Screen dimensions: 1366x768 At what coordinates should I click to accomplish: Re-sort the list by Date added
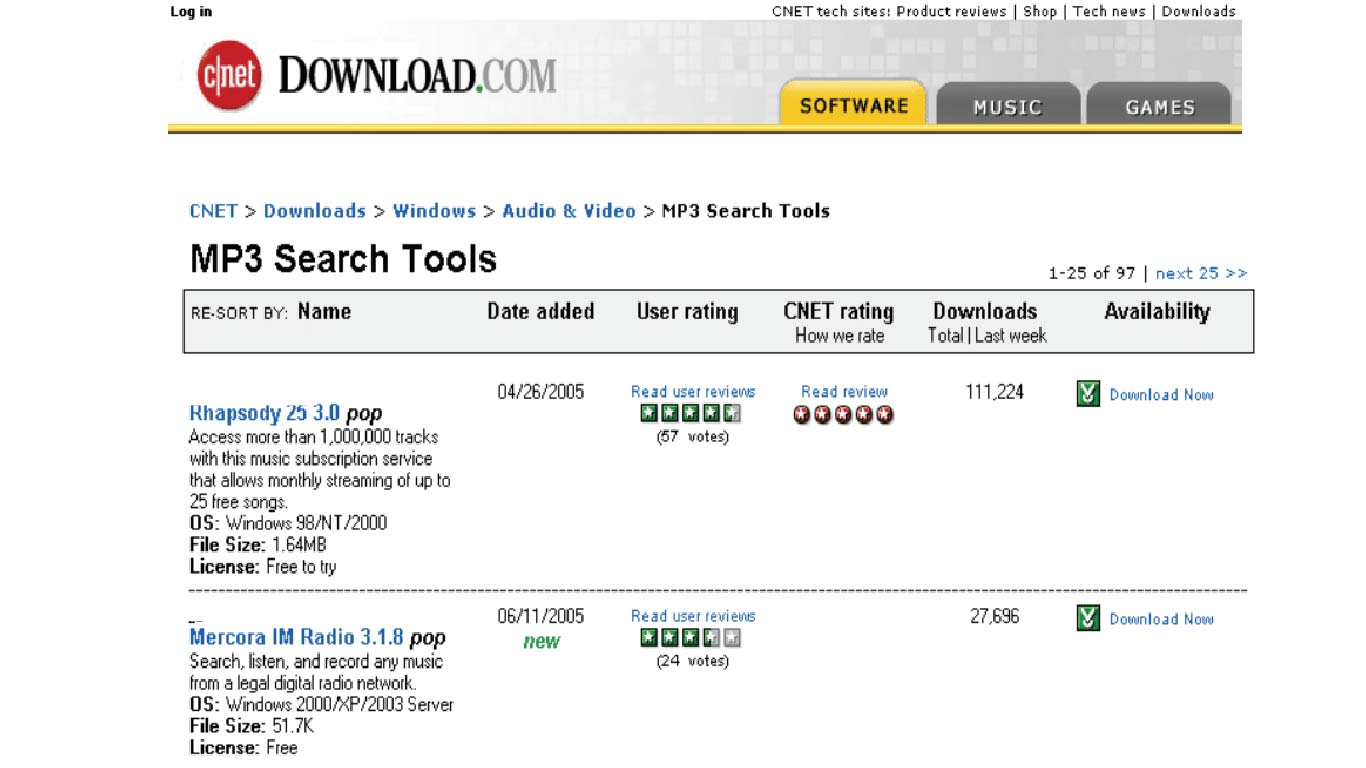(x=541, y=311)
